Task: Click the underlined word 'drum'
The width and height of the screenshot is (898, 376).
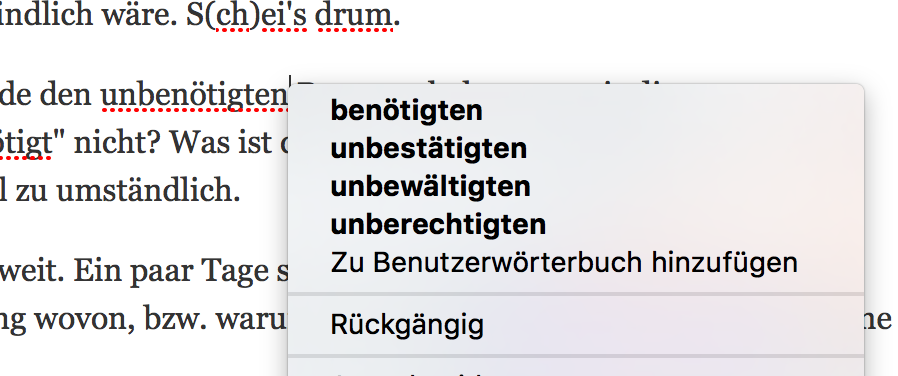Action: [x=353, y=17]
